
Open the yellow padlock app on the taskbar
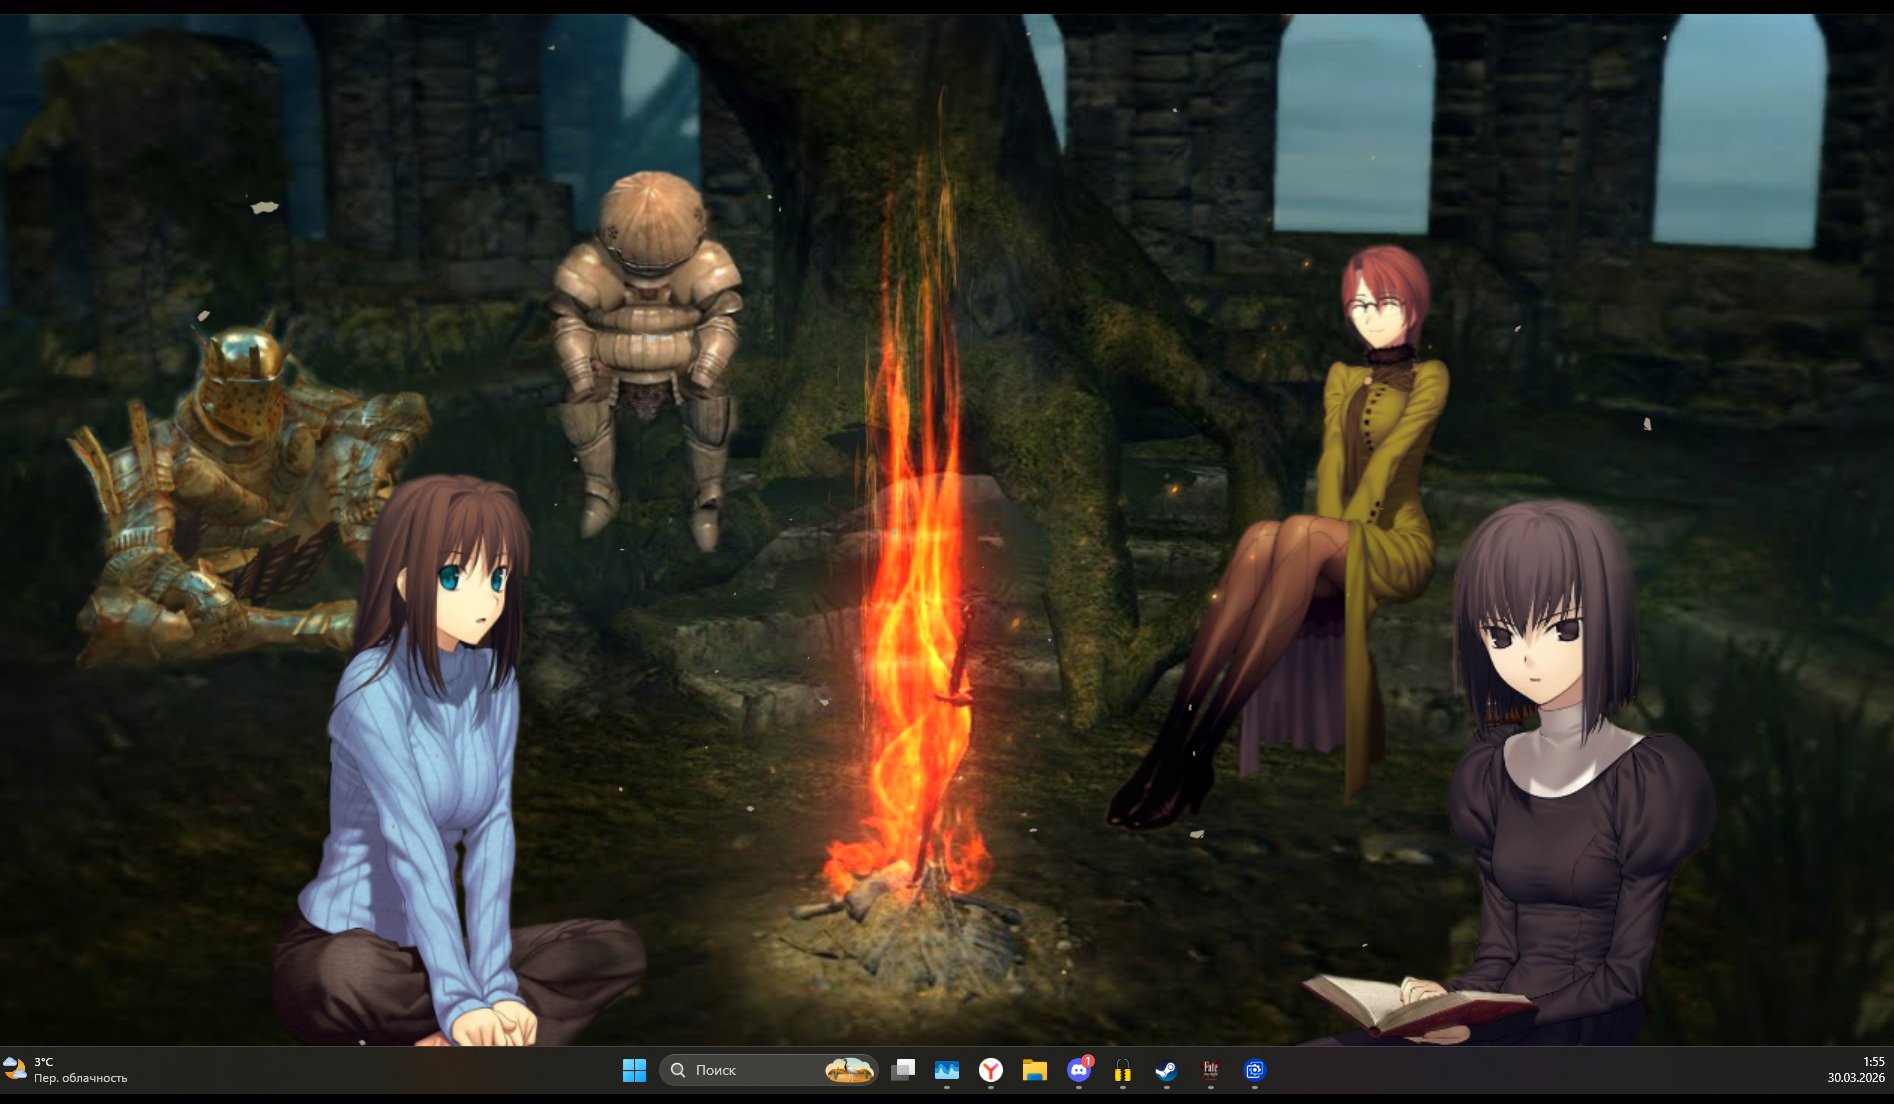tap(1123, 1071)
